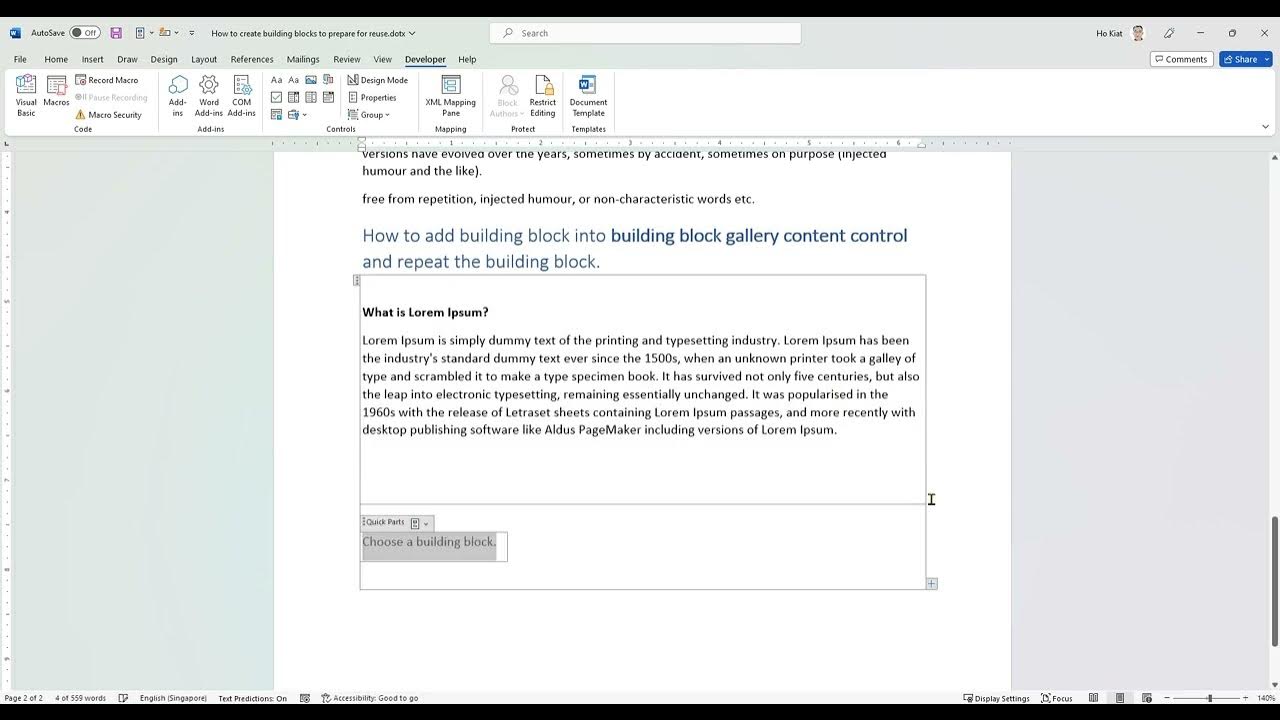Insert a Picture content control
This screenshot has width=1280, height=720.
click(311, 80)
